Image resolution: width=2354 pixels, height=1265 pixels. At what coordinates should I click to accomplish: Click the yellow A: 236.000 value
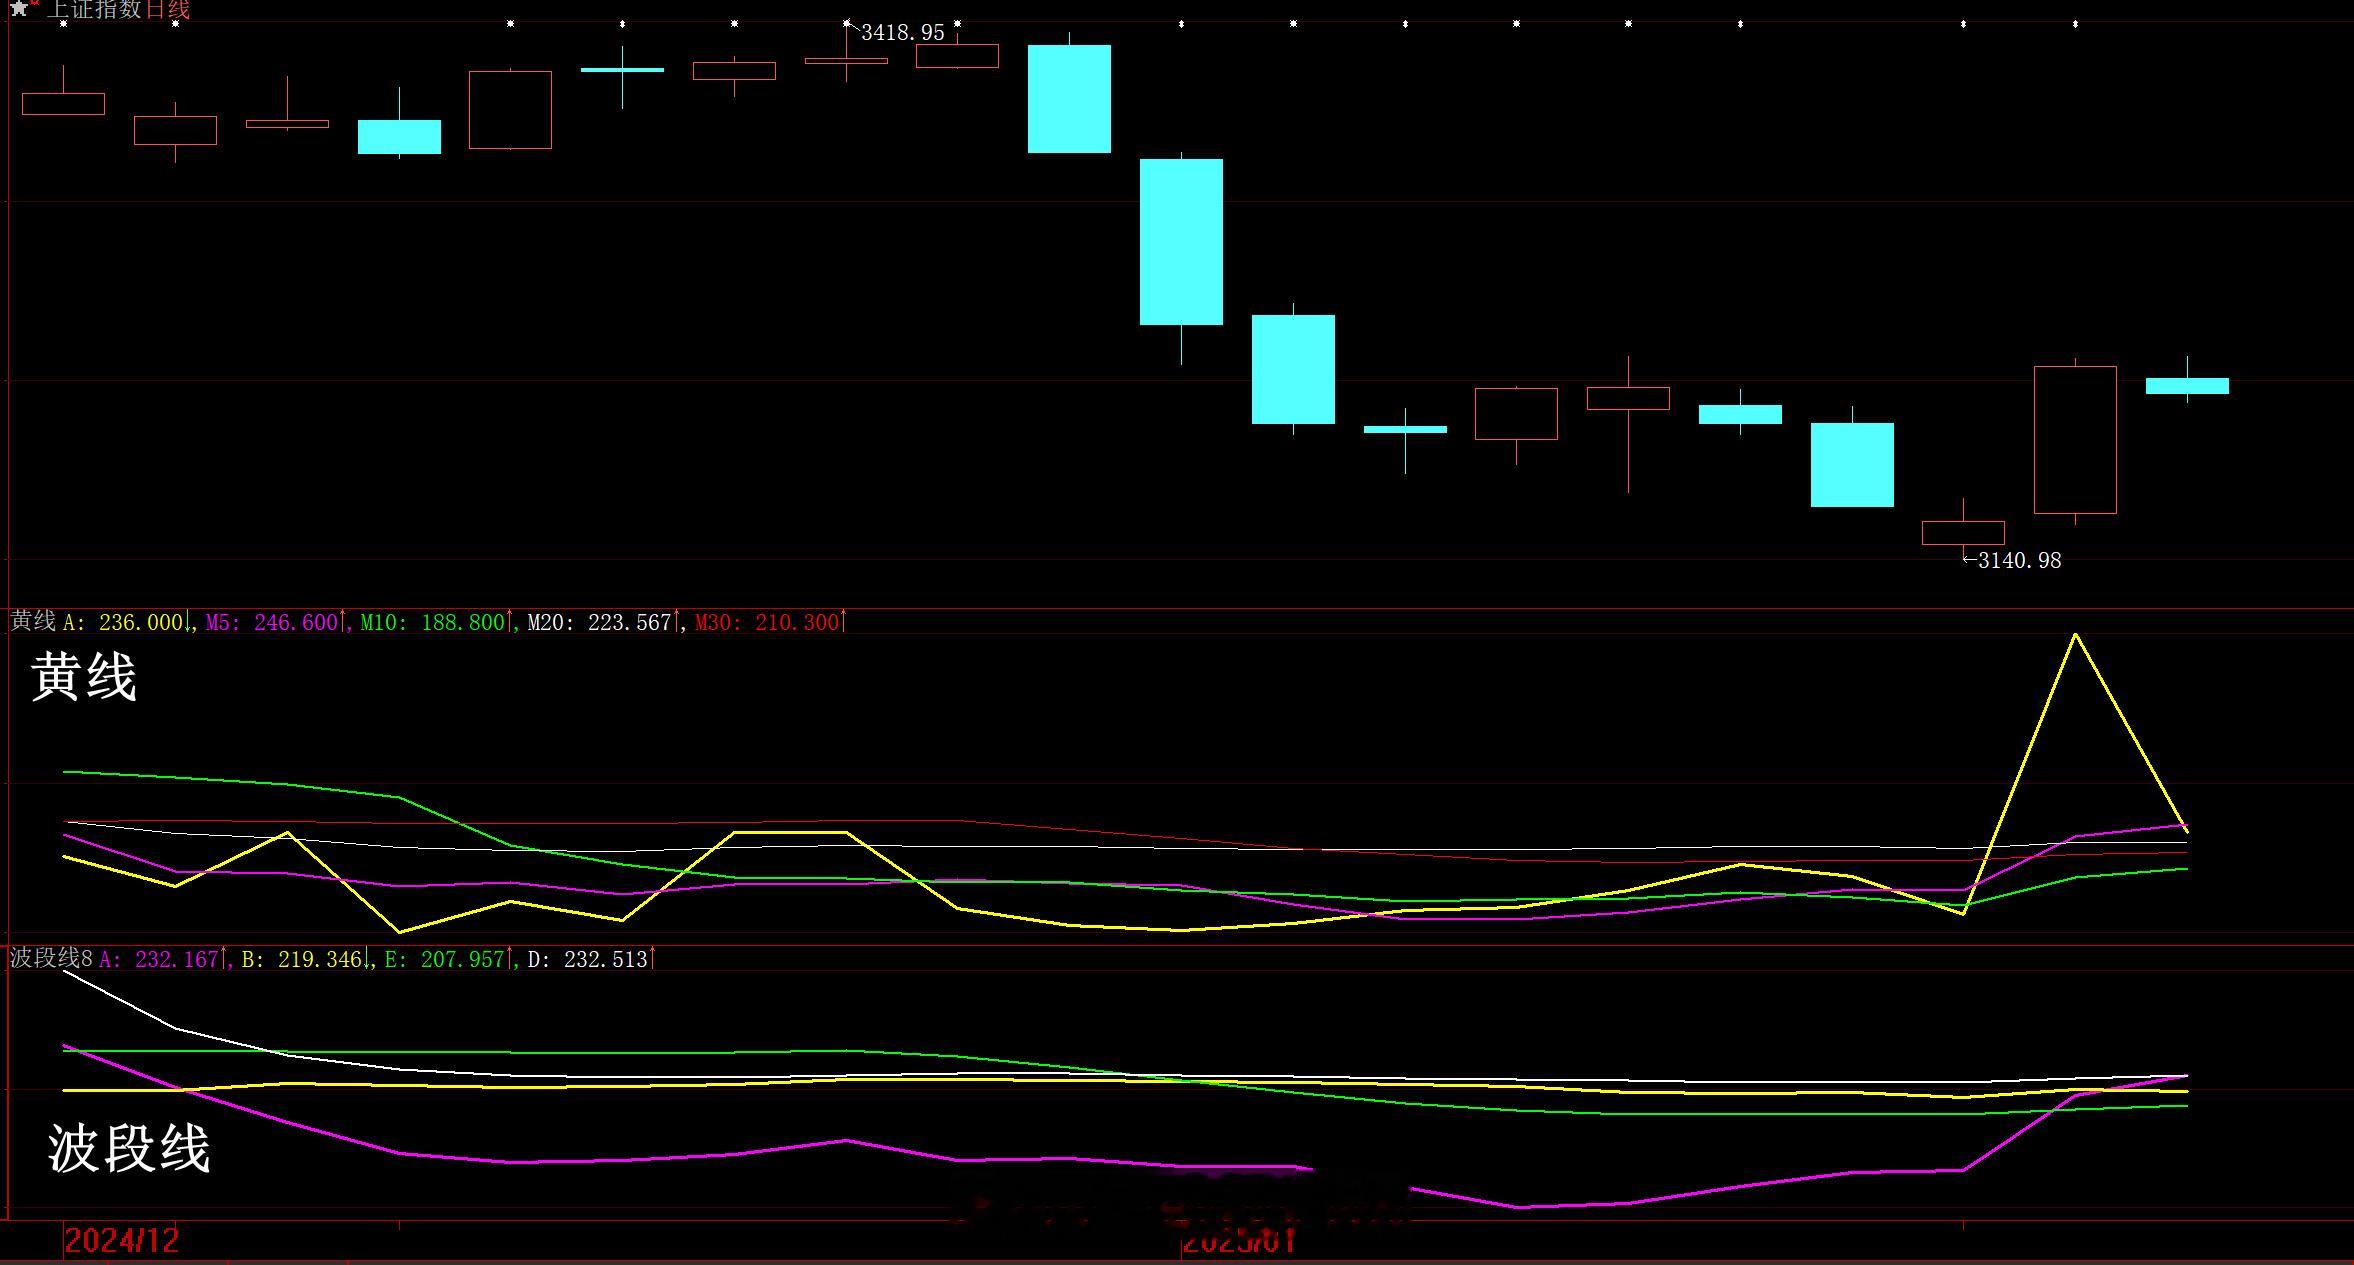(124, 622)
